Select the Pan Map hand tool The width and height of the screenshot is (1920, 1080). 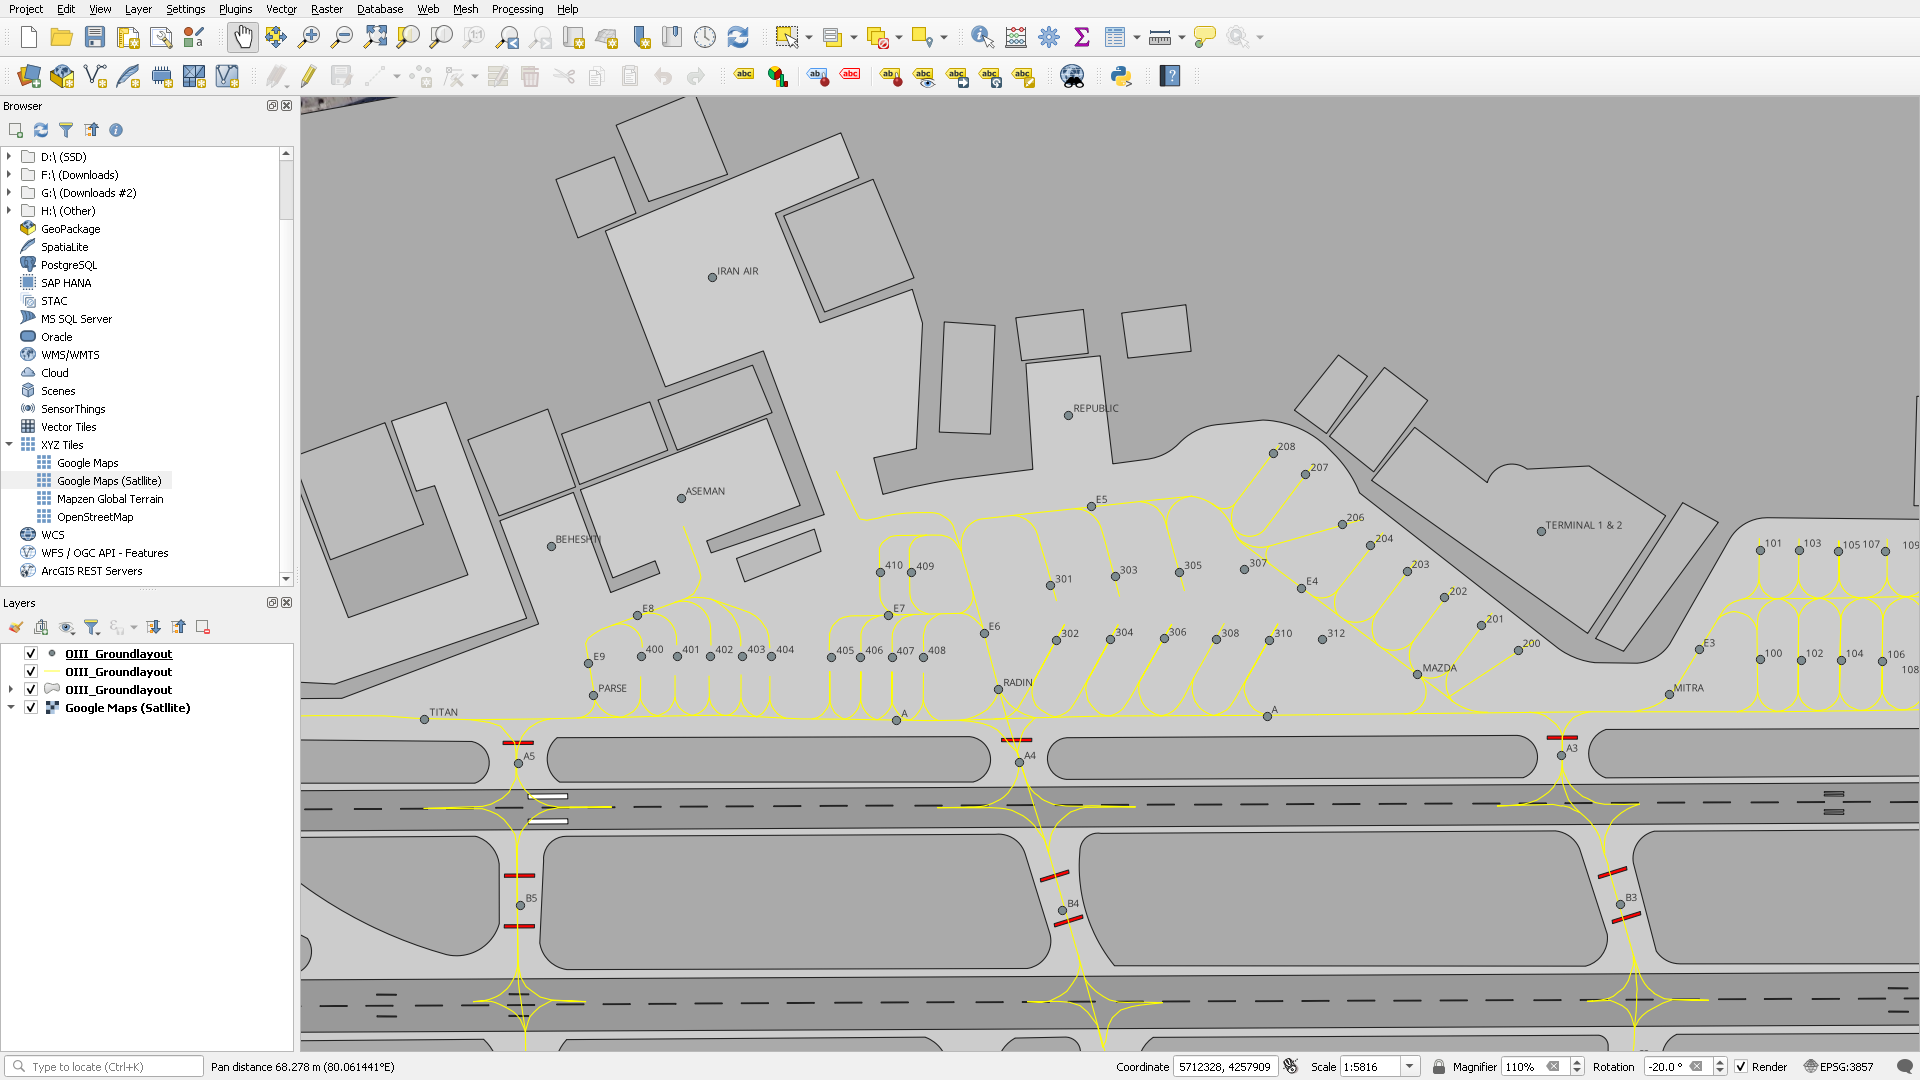(x=243, y=38)
